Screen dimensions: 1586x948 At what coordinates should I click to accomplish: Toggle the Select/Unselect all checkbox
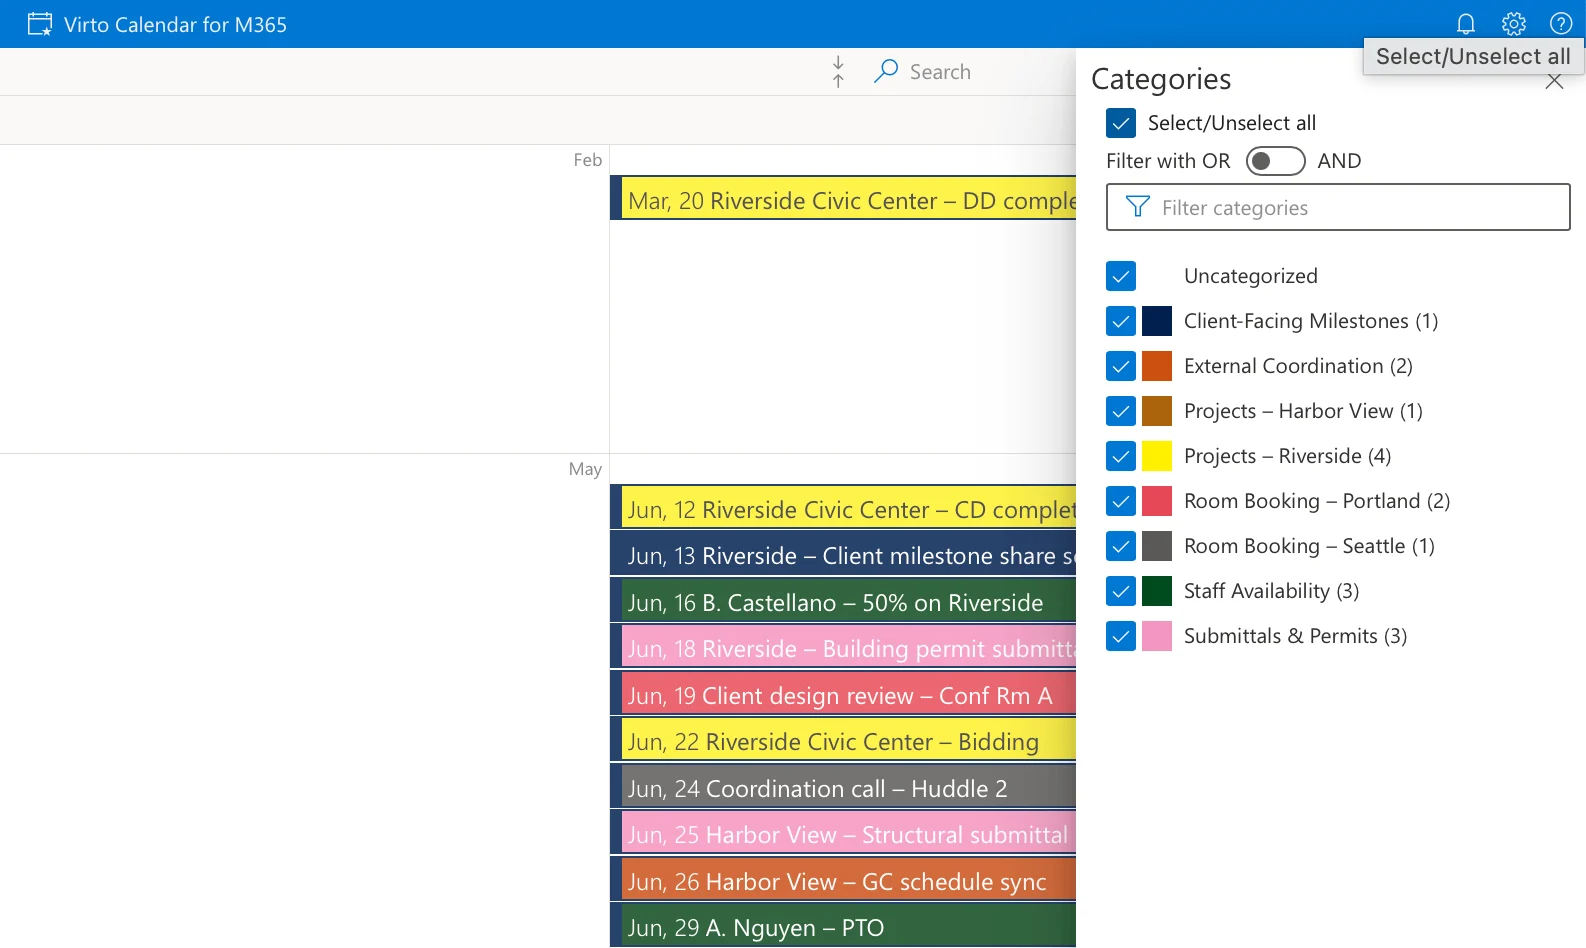(x=1121, y=123)
